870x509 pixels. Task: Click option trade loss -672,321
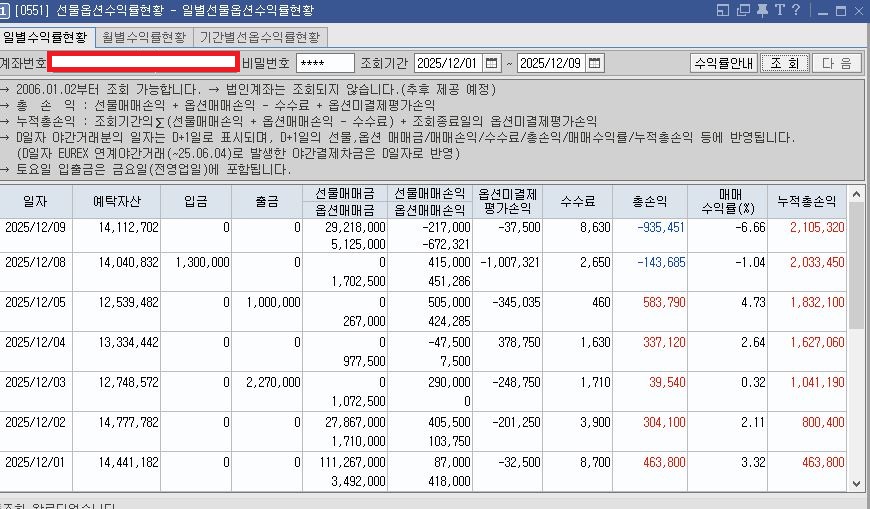pos(446,245)
